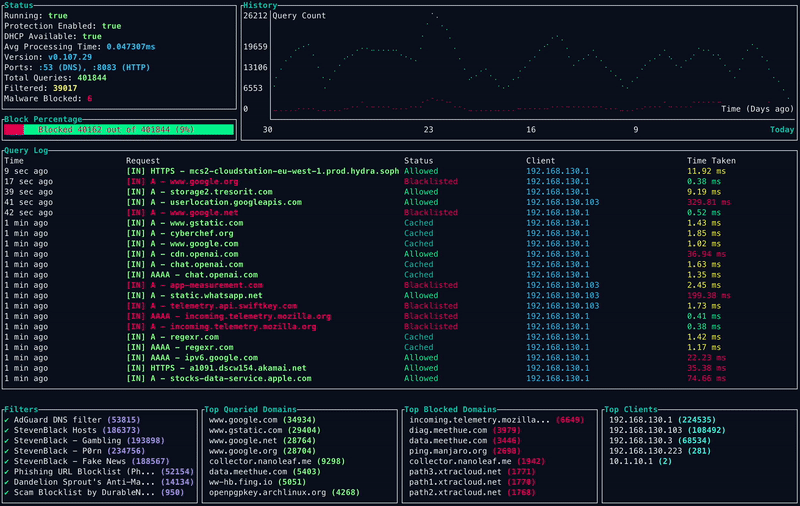
Task: Select the blacklisted app-measurement.com request
Action: pyautogui.click(x=400, y=285)
